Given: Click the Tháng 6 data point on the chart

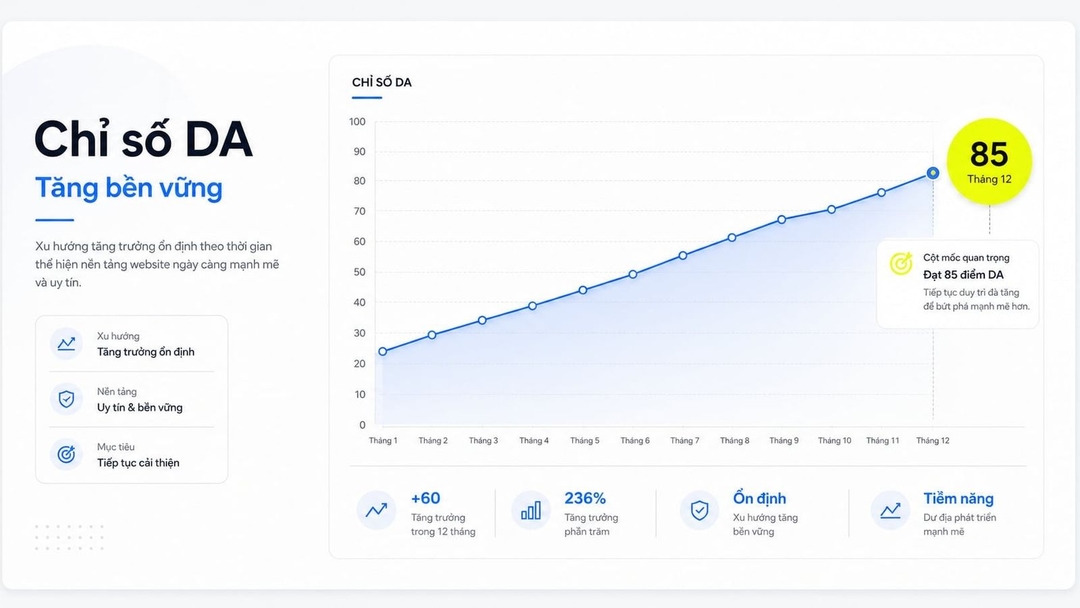Looking at the screenshot, I should [x=633, y=274].
